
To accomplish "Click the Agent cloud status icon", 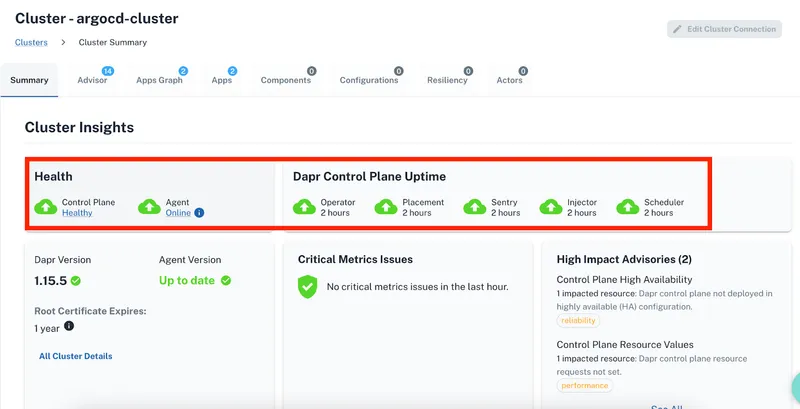I will tap(149, 207).
